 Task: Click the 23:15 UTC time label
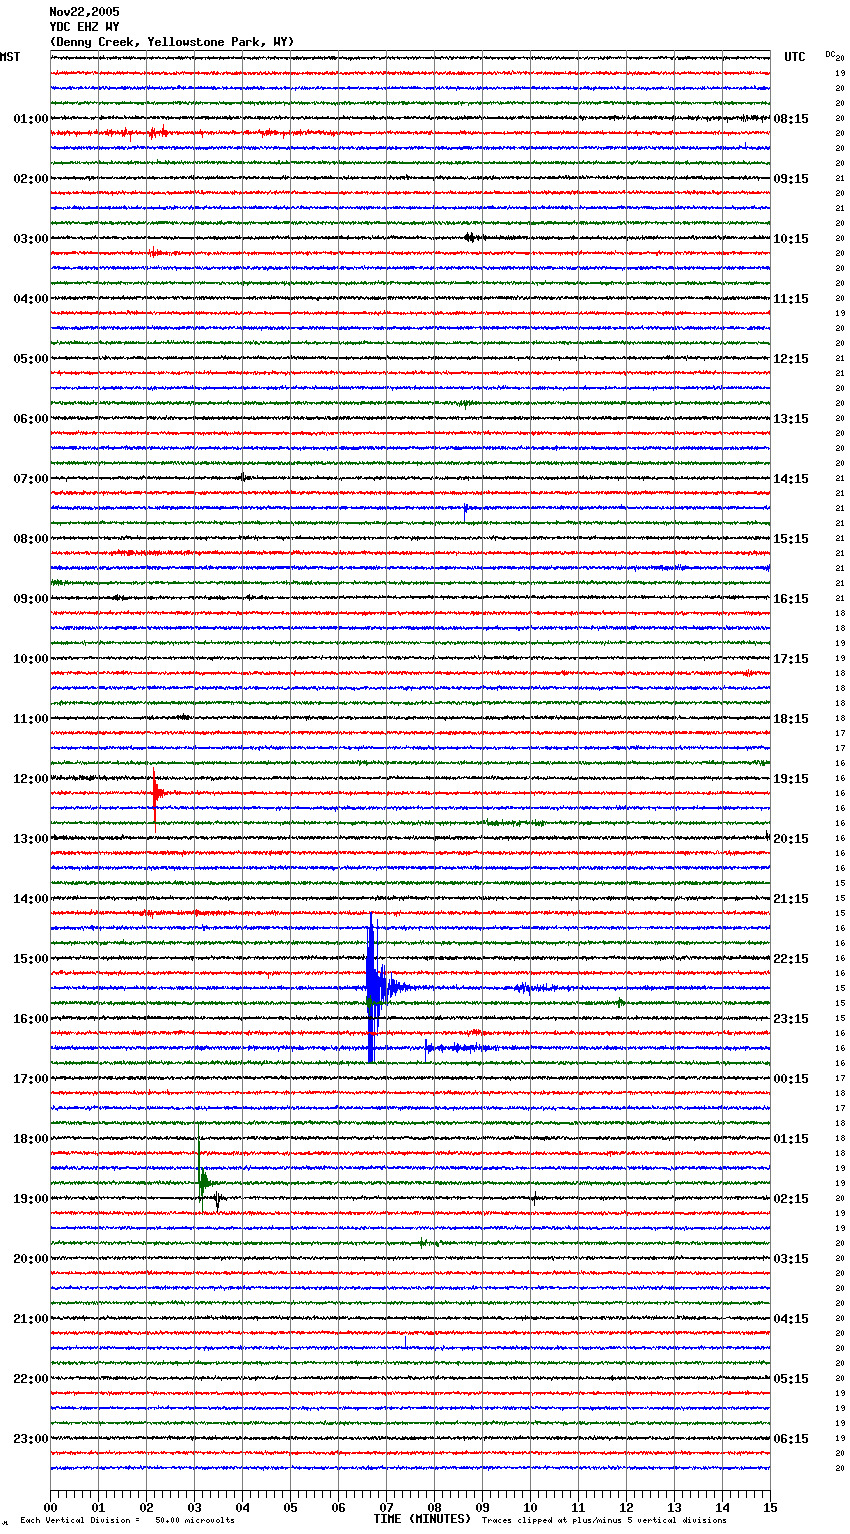point(791,1019)
